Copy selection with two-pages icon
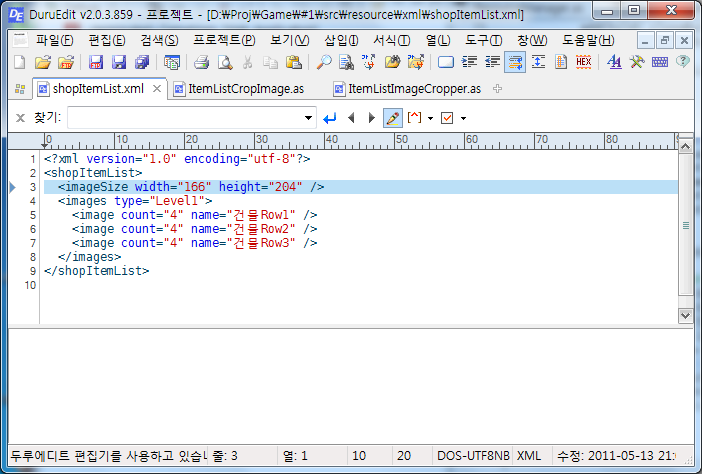The height and width of the screenshot is (474, 702). tap(270, 62)
